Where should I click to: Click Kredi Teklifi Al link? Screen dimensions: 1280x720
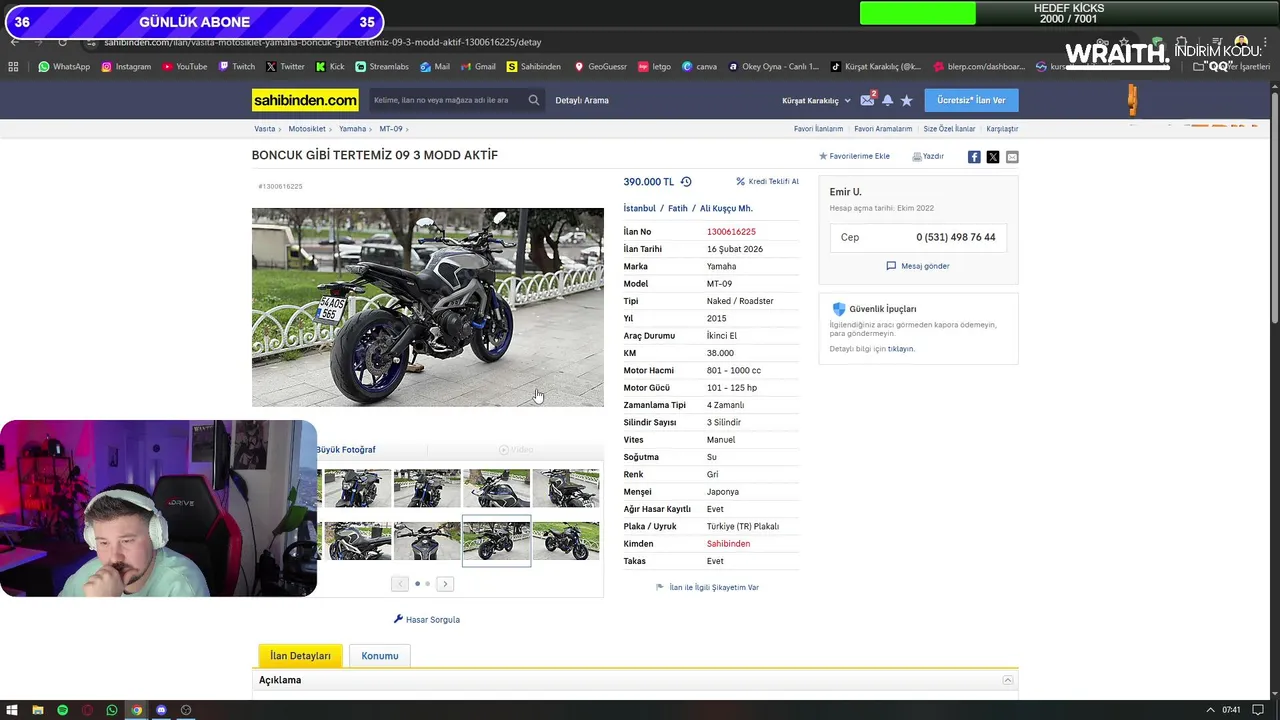767,182
